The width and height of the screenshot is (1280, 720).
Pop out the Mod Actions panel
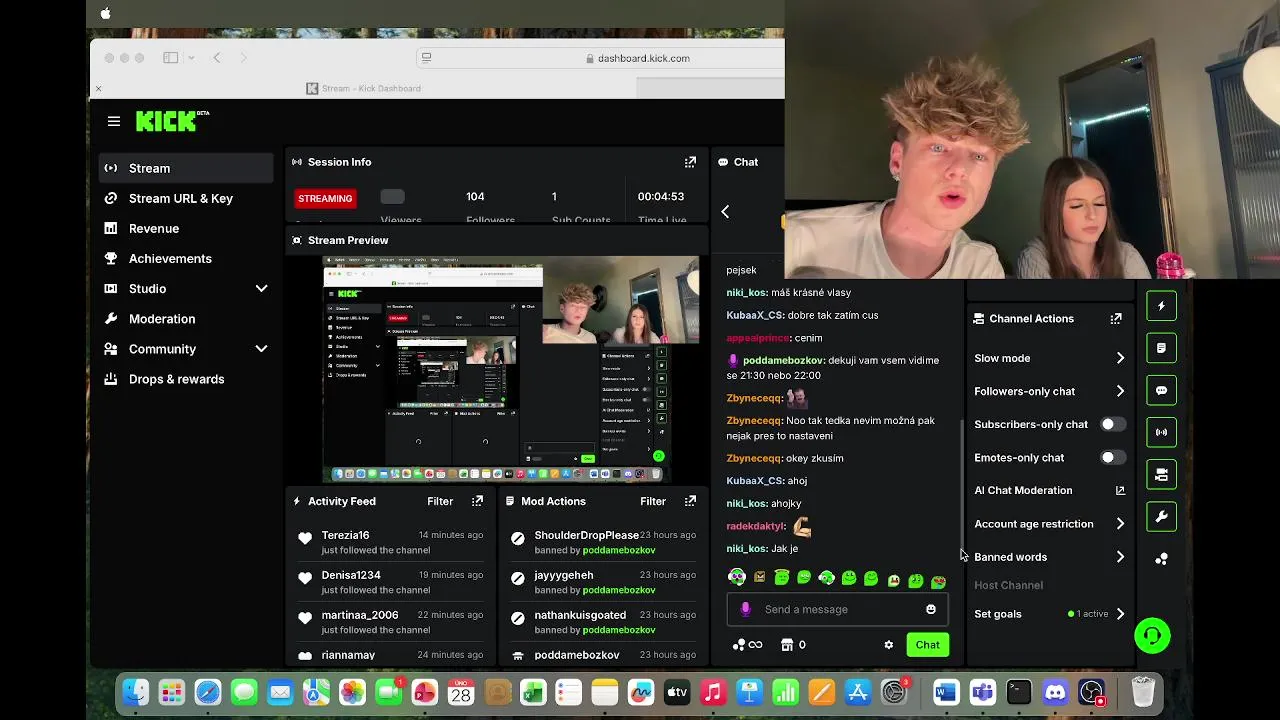tap(690, 501)
